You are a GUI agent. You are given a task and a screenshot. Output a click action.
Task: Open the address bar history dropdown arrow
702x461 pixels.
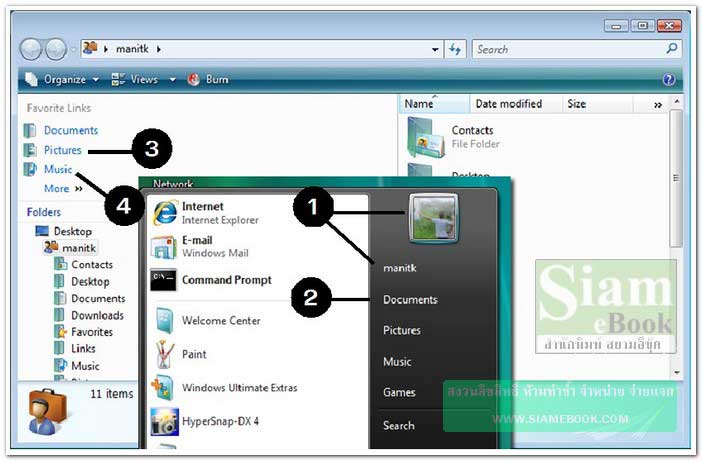click(435, 49)
